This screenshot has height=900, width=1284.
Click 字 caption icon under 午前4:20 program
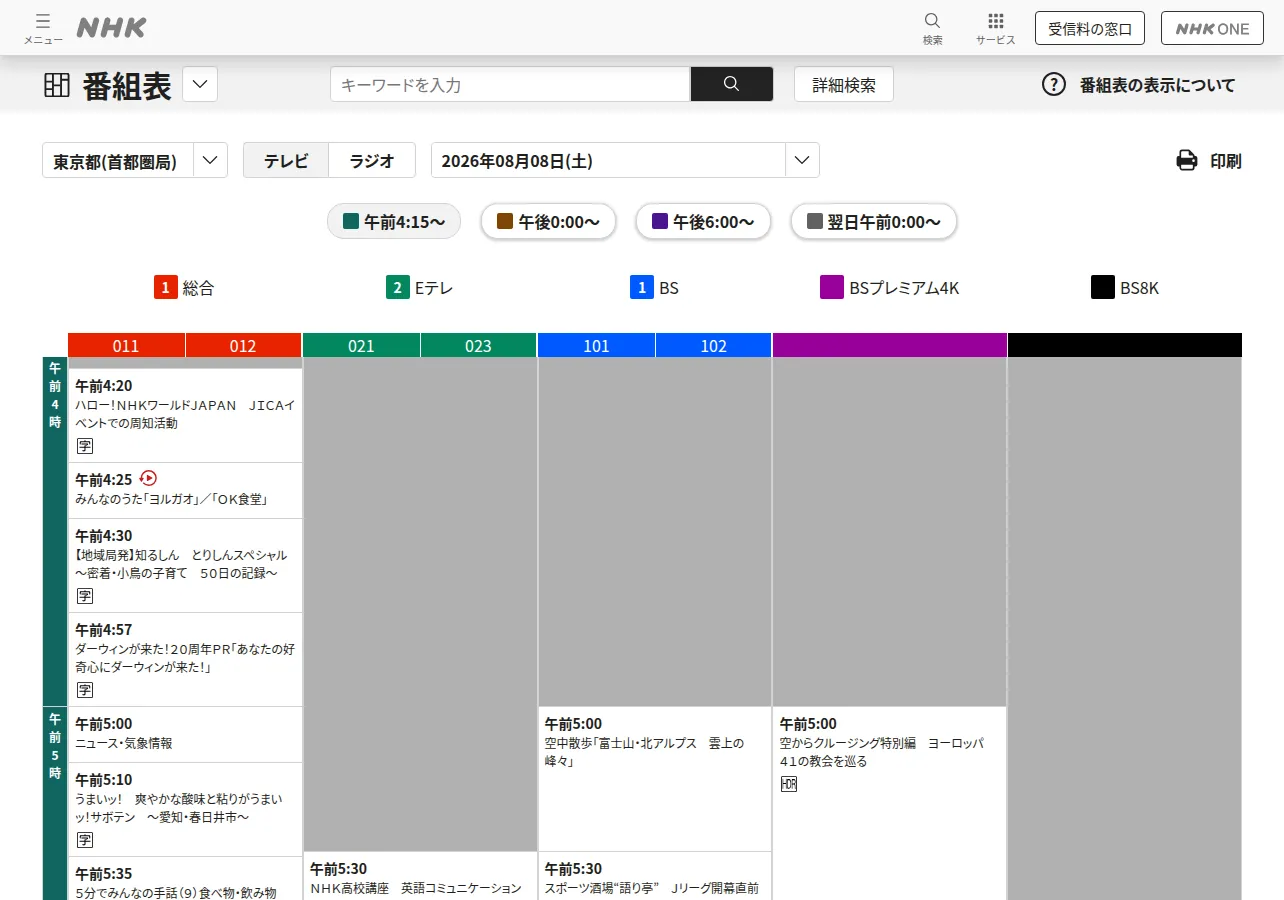pyautogui.click(x=85, y=446)
